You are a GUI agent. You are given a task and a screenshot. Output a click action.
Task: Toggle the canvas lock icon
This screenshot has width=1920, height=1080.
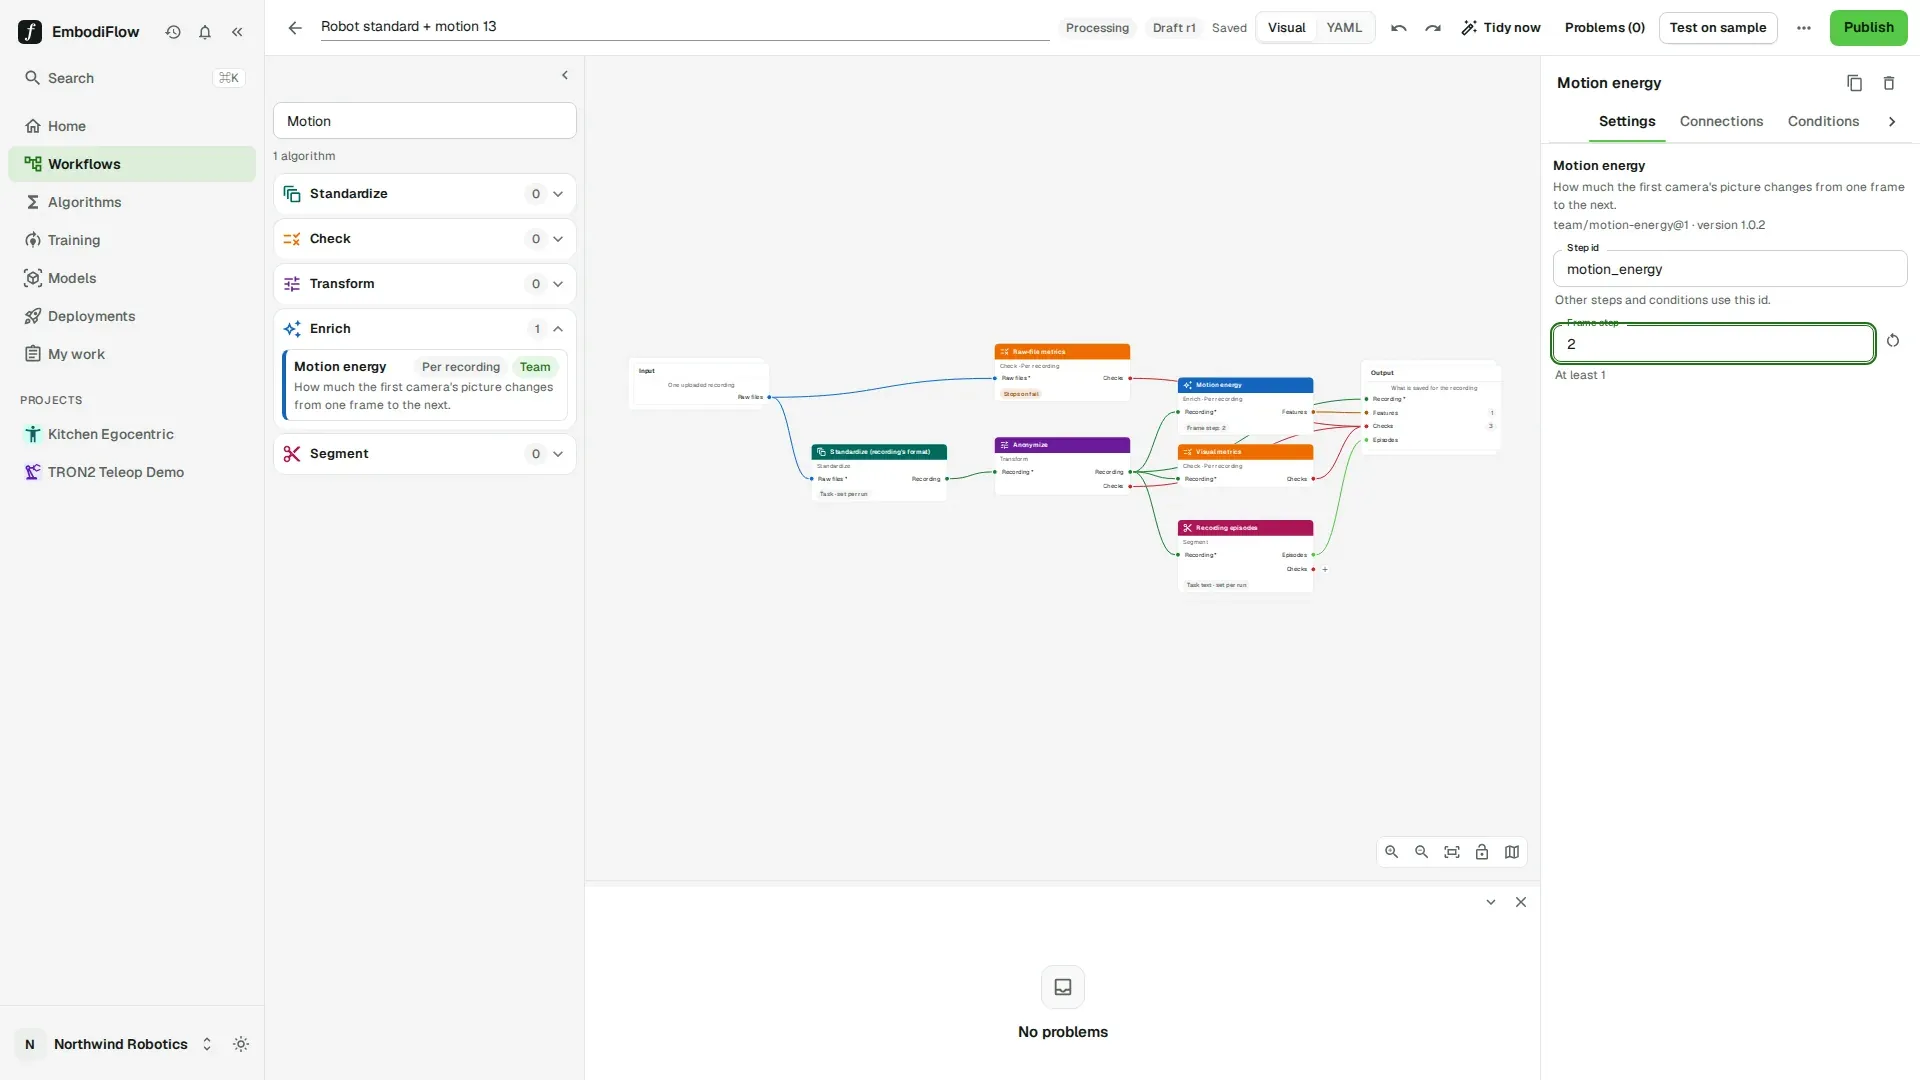tap(1482, 852)
